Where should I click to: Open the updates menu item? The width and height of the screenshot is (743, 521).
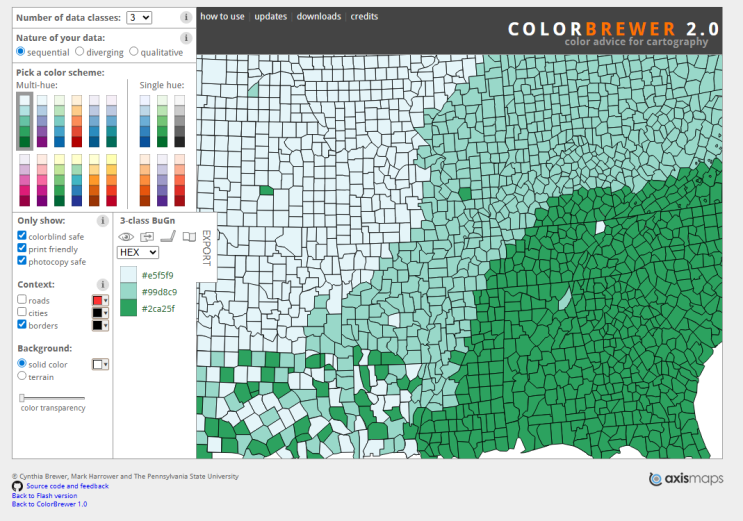pos(271,16)
